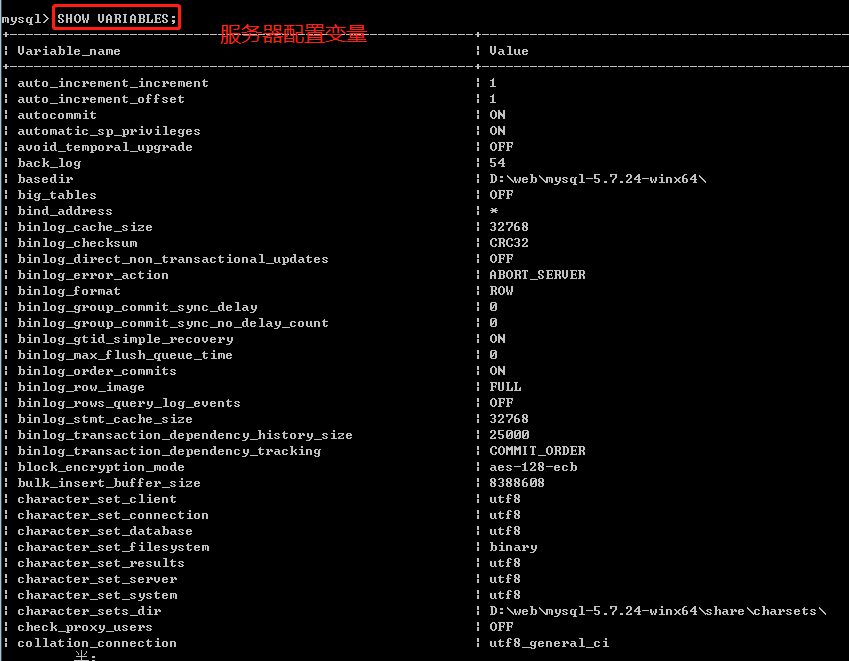Click the value 54 for back_log
849x661 pixels.
(x=497, y=163)
